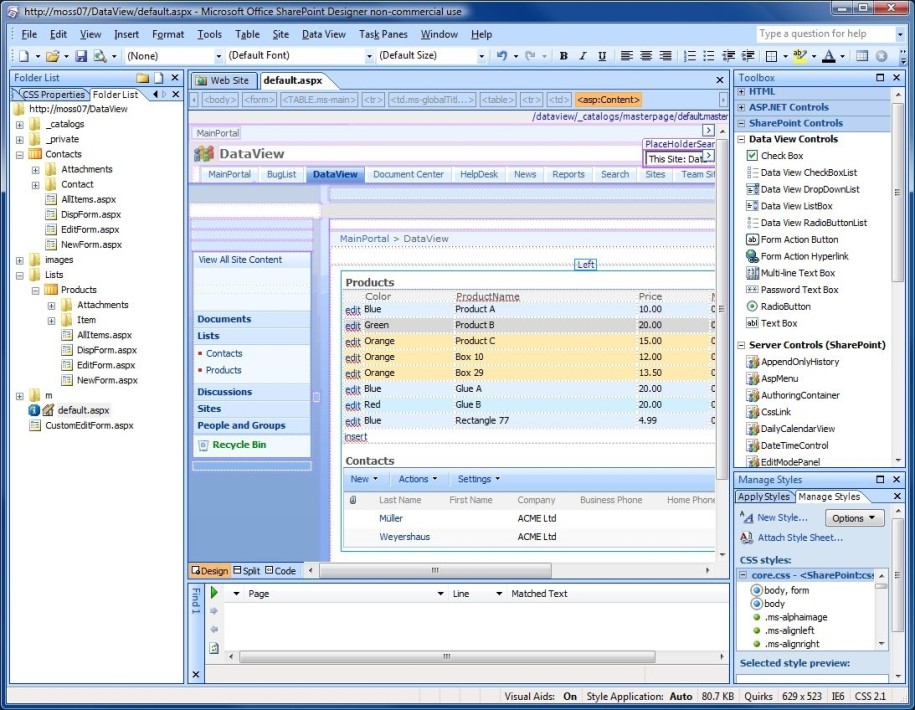Click the Font Color icon

pos(829,56)
